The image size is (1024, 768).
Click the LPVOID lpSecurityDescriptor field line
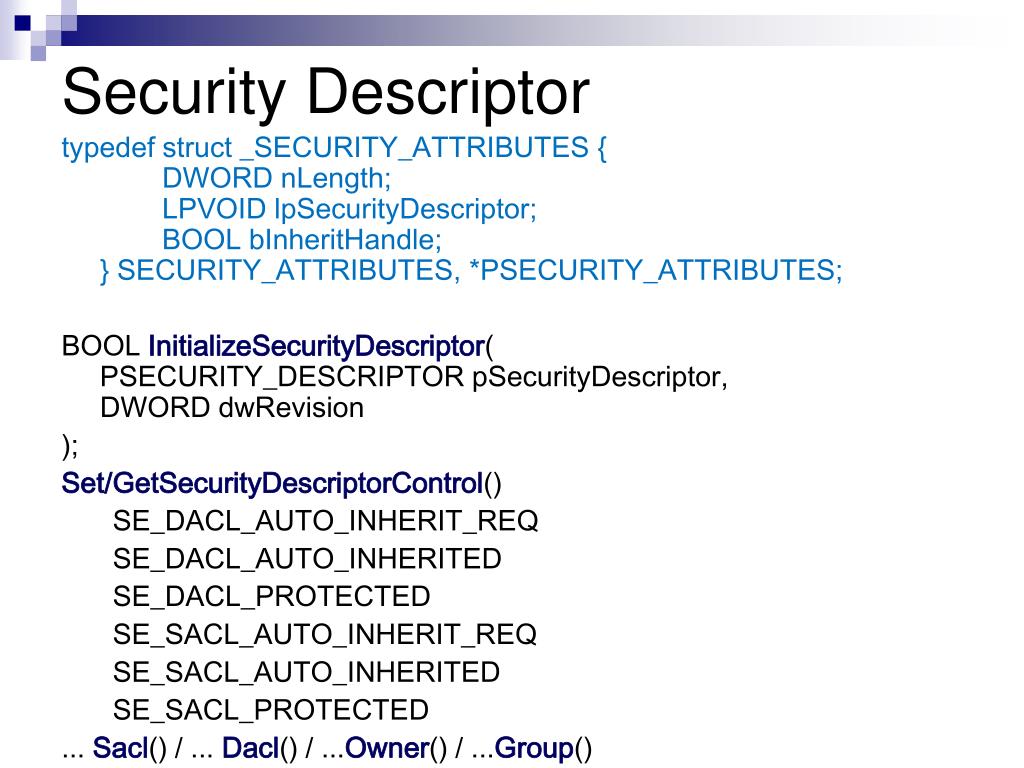(349, 209)
